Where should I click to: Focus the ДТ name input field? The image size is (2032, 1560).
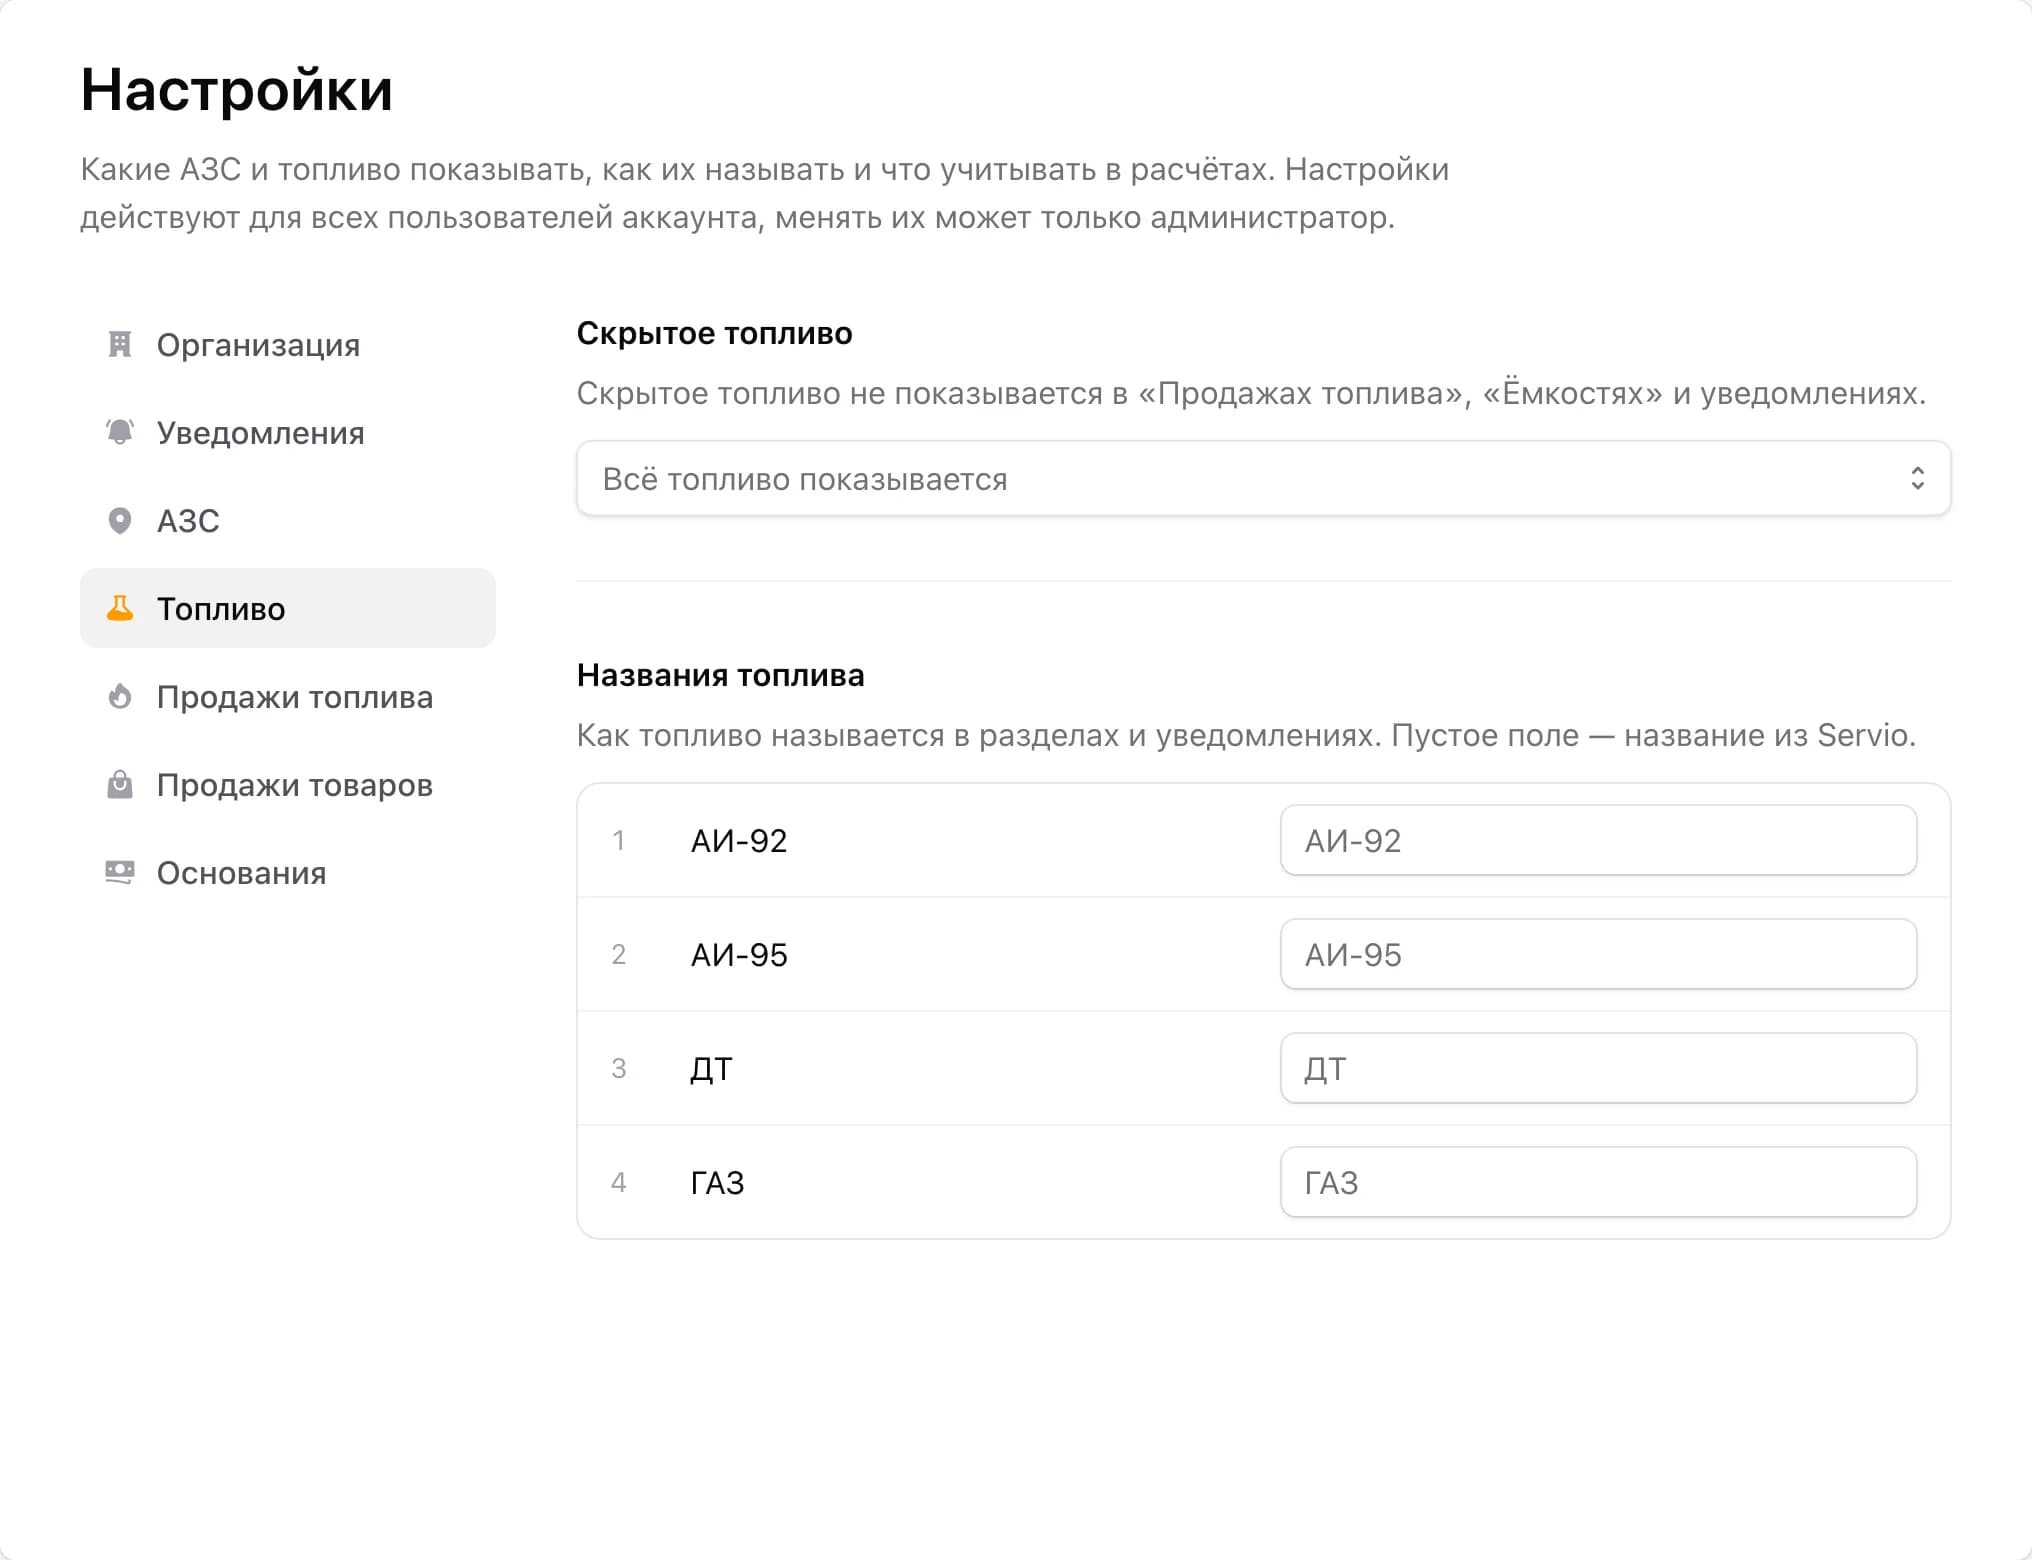click(x=1598, y=1069)
